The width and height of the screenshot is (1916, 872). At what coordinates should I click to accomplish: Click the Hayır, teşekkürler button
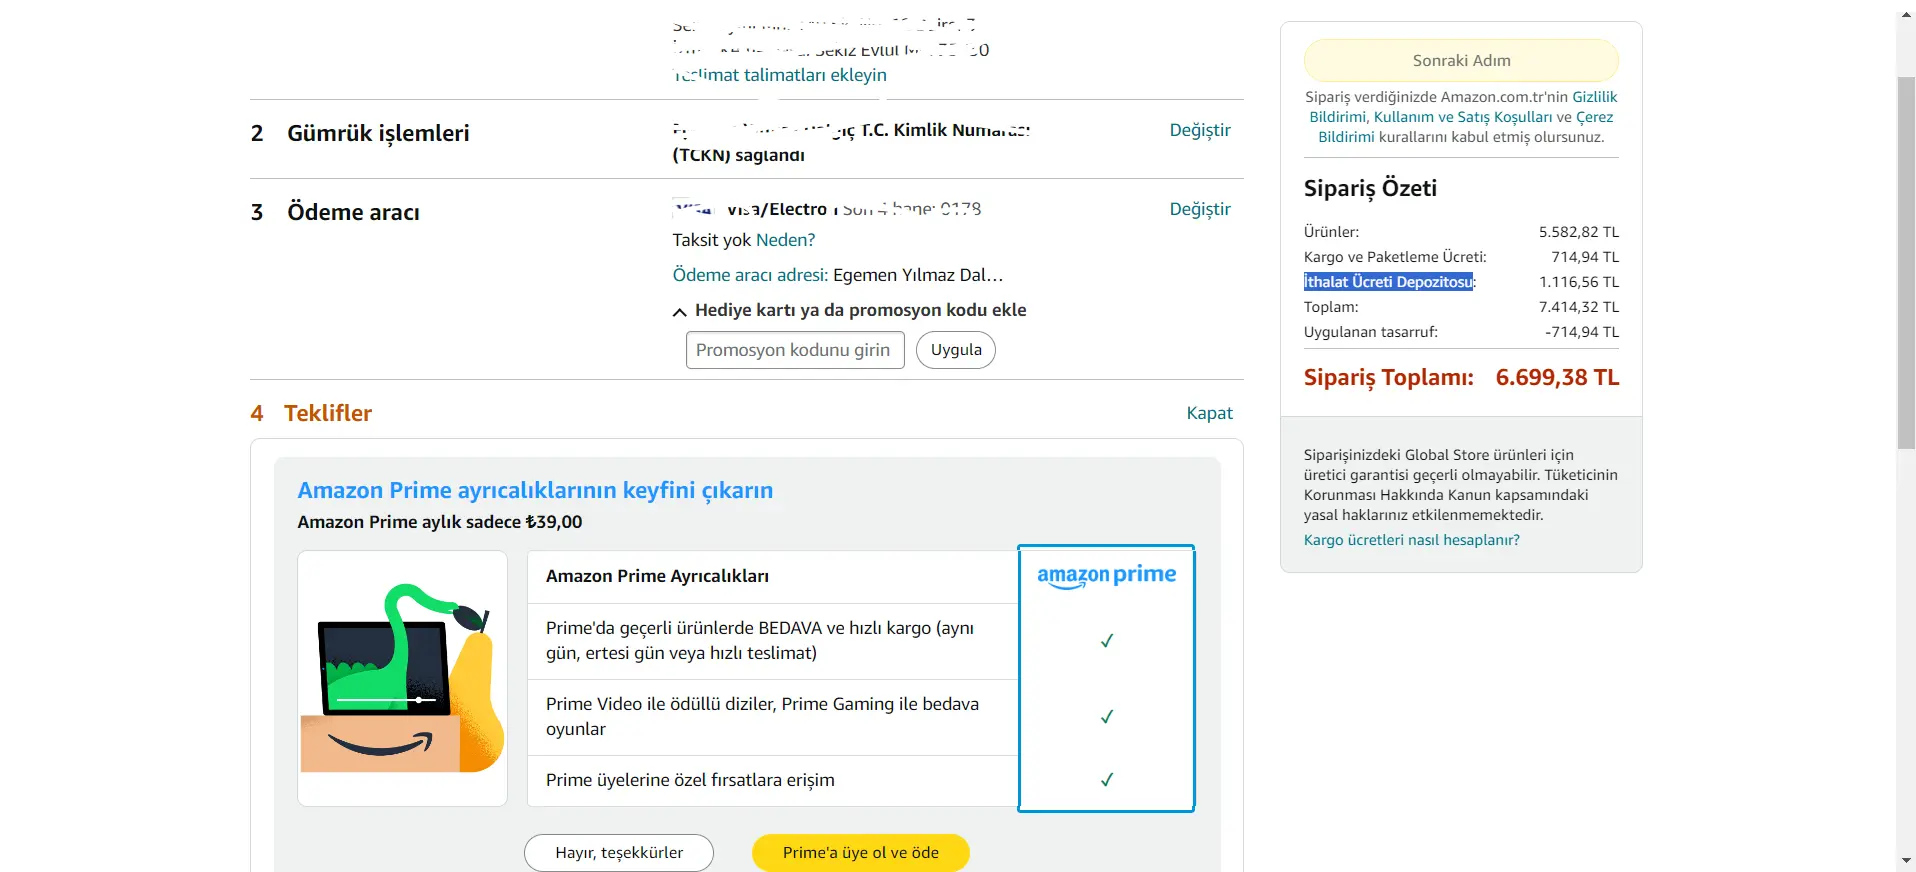619,853
